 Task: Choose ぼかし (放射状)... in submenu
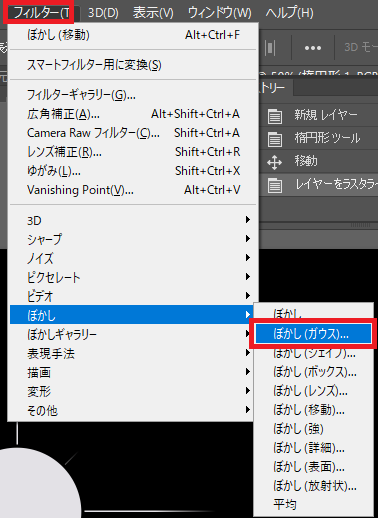[x=313, y=486]
